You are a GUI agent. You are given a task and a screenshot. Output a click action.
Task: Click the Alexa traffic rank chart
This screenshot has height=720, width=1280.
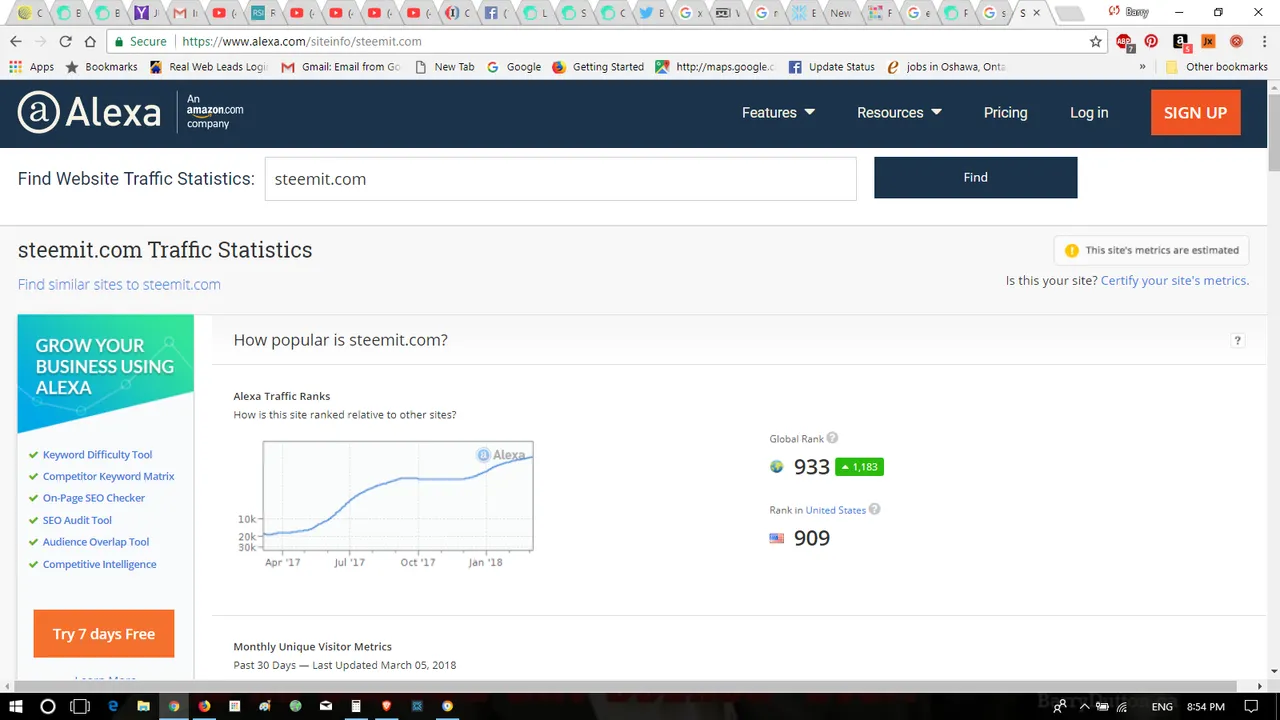click(x=398, y=496)
